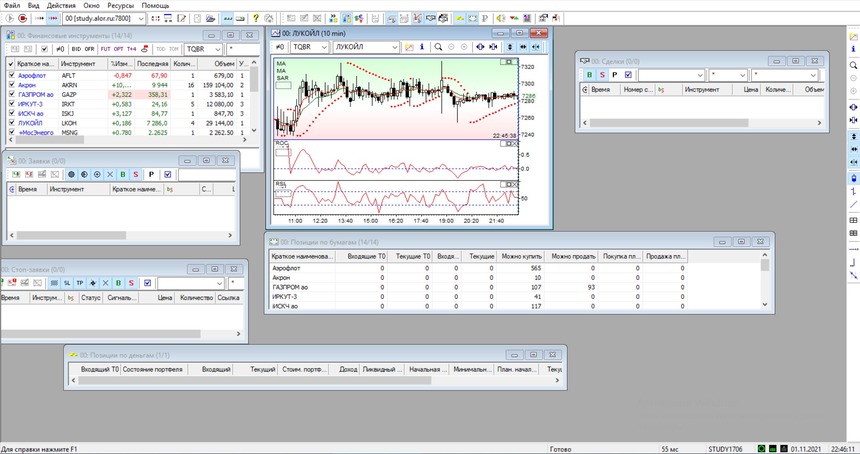Click the Объем column header in instruments table
Viewport: 860px width, 454px height.
pyautogui.click(x=219, y=64)
